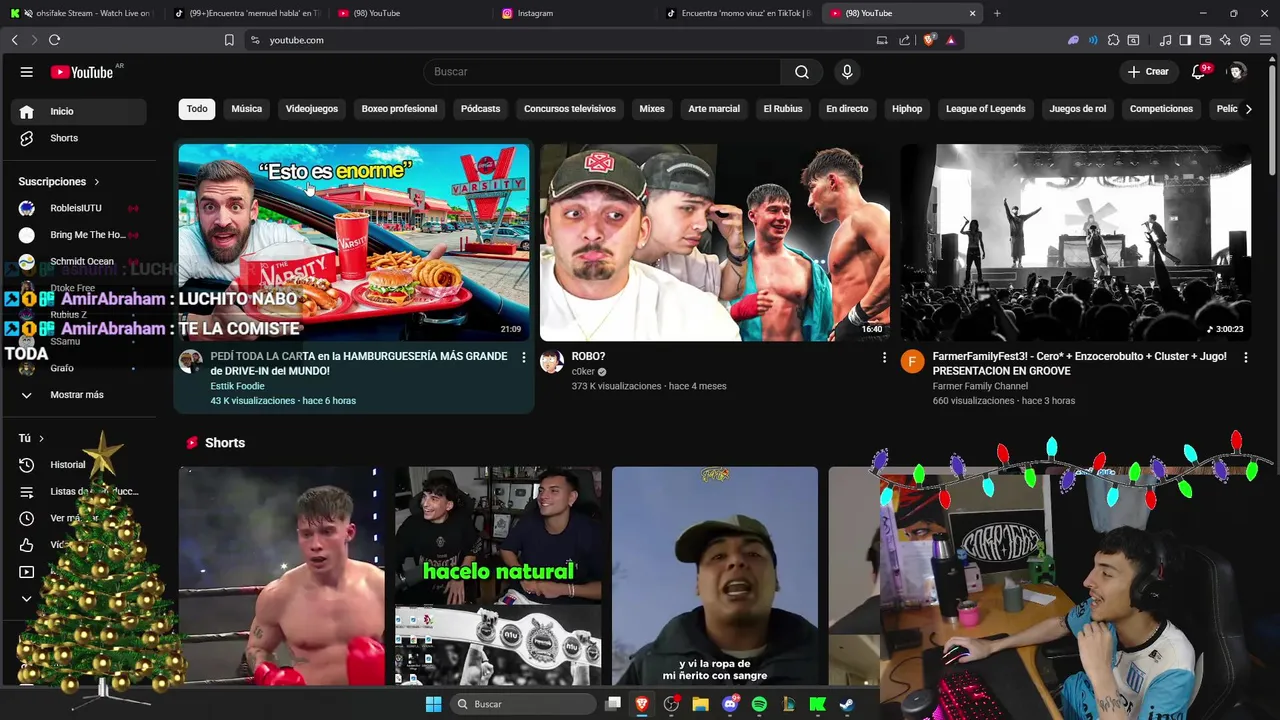This screenshot has height=720, width=1280.
Task: Open the YouTube hamburger guide menu
Action: (27, 72)
